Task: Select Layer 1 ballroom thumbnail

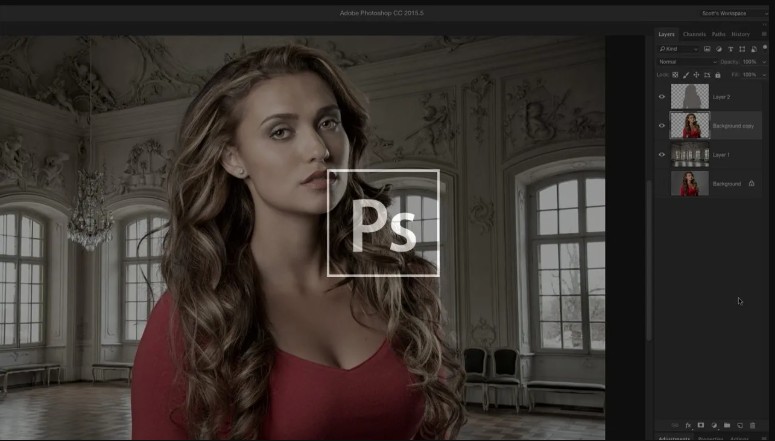Action: [x=689, y=155]
